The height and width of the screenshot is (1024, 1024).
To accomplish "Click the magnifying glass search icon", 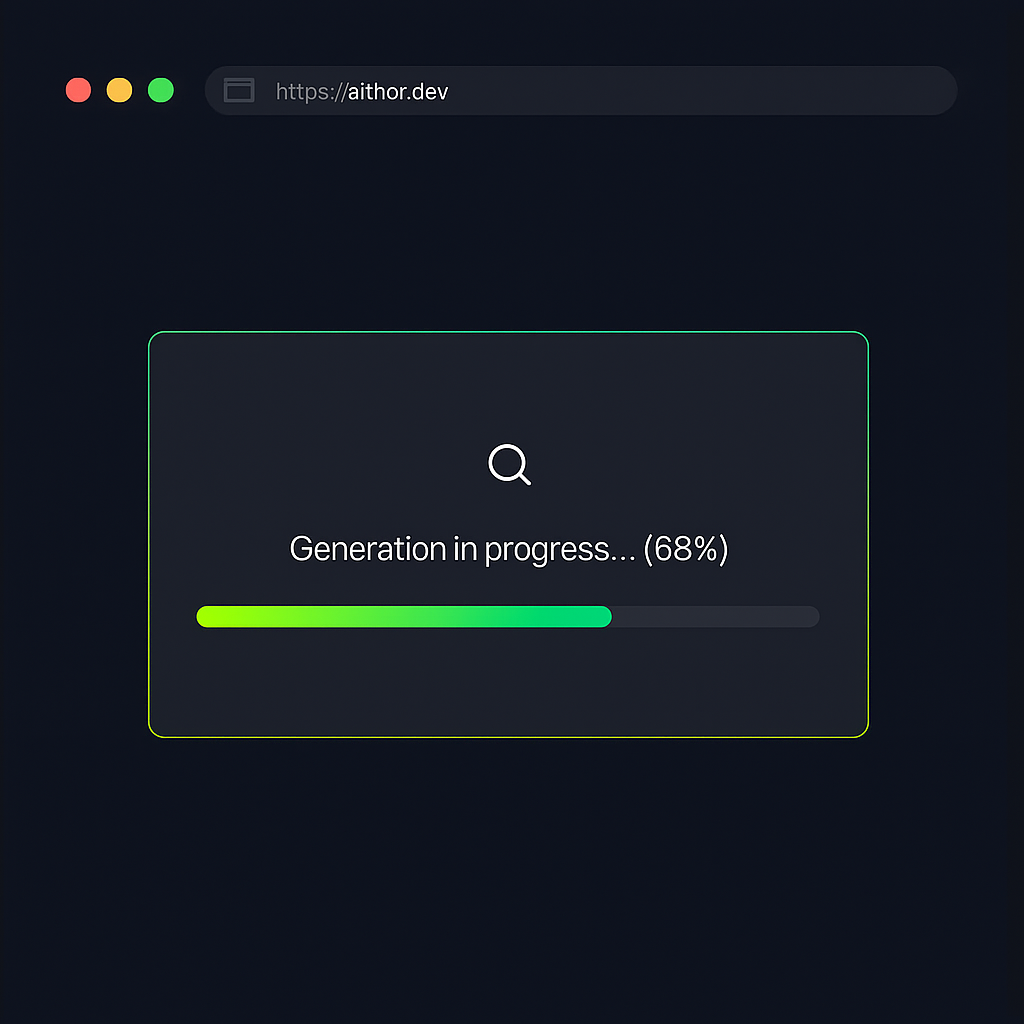I will pos(509,464).
